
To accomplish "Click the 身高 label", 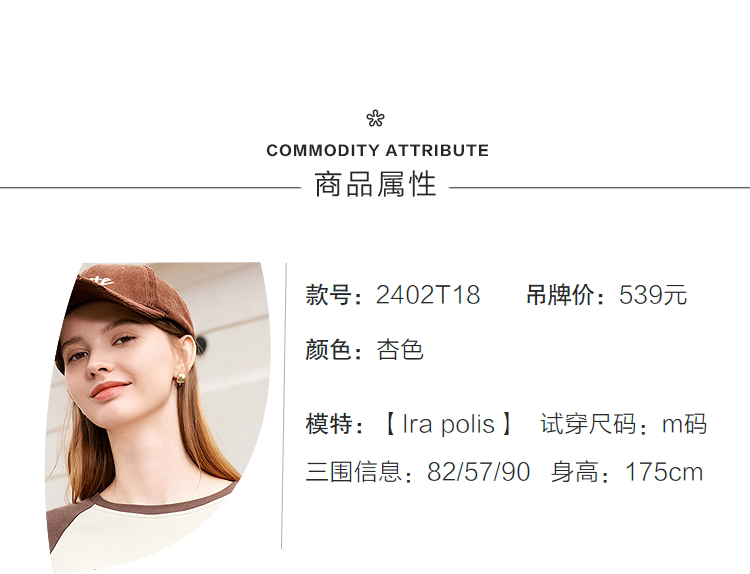I will (581, 472).
